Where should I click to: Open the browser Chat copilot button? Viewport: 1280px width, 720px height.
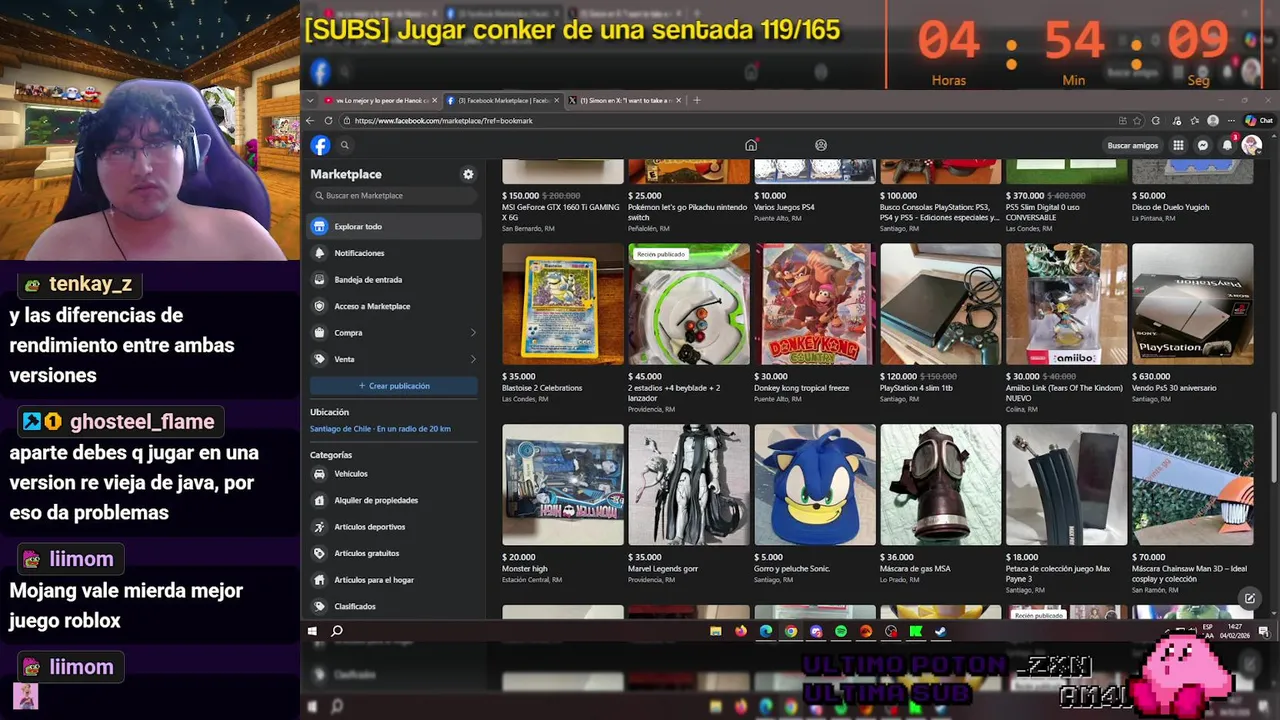pyautogui.click(x=1258, y=121)
